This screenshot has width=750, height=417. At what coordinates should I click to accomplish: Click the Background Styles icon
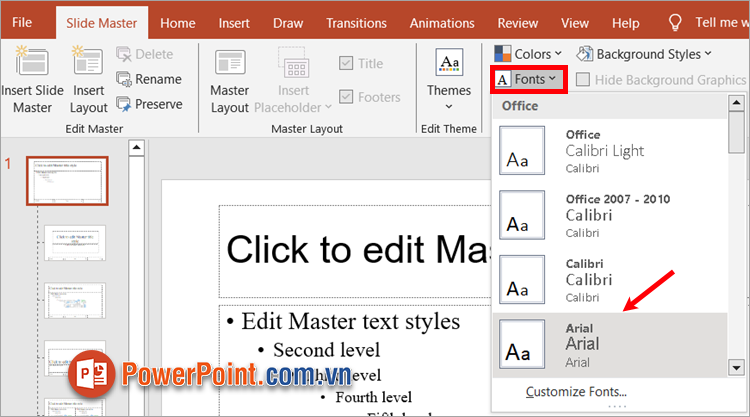585,54
